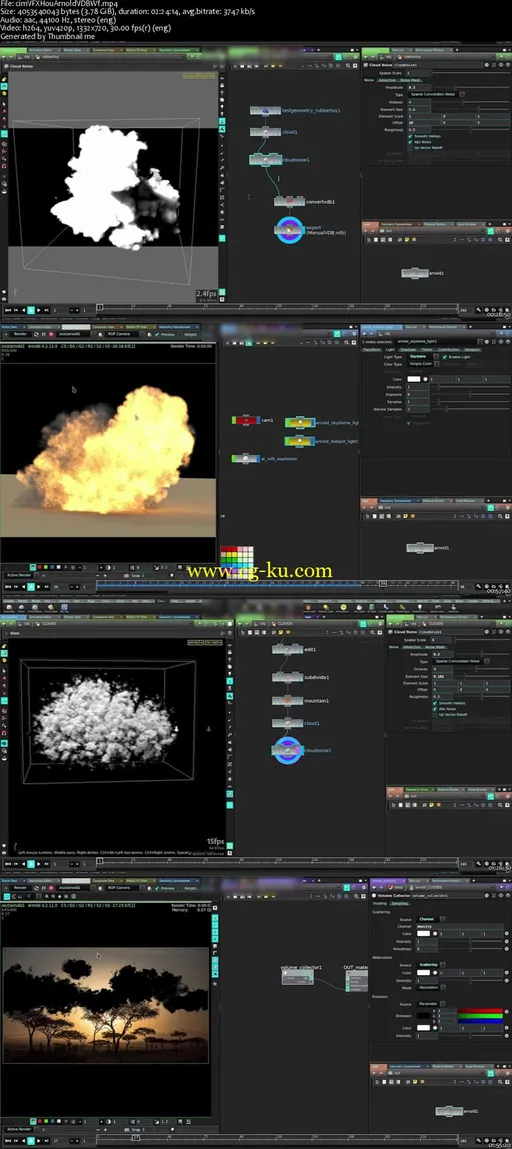Open Shadows tab of skydome light

(x=408, y=350)
